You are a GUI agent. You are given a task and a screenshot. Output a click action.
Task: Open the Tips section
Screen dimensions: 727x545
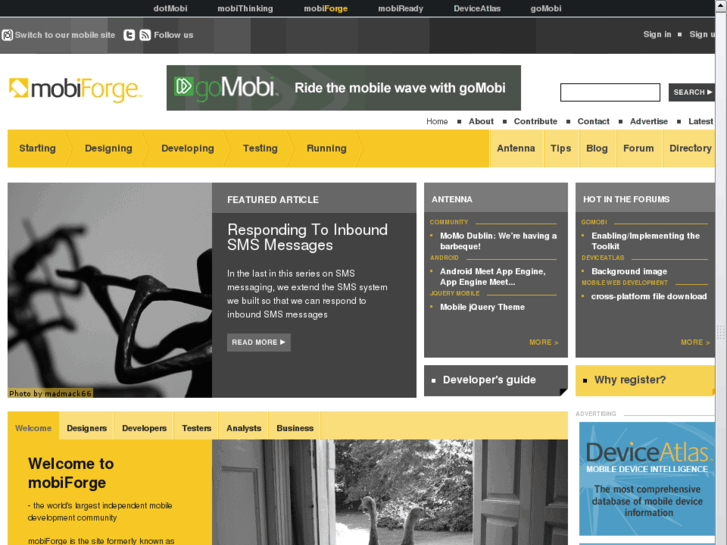[x=561, y=148]
